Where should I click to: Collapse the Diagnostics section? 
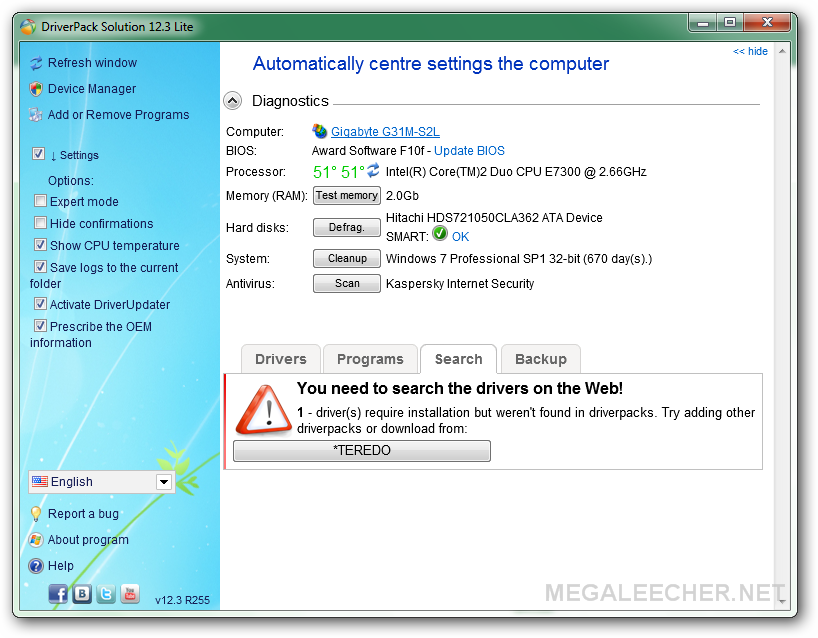tap(233, 101)
